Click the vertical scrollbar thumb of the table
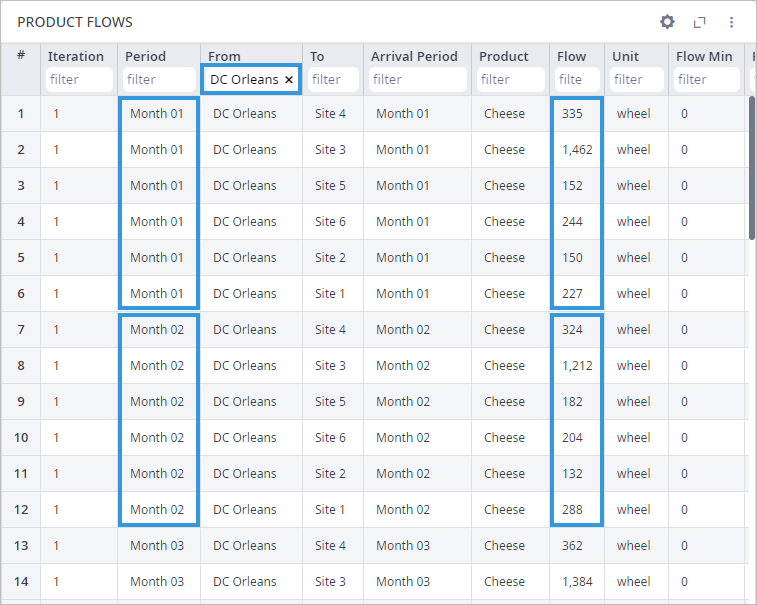757x605 pixels. tap(752, 168)
